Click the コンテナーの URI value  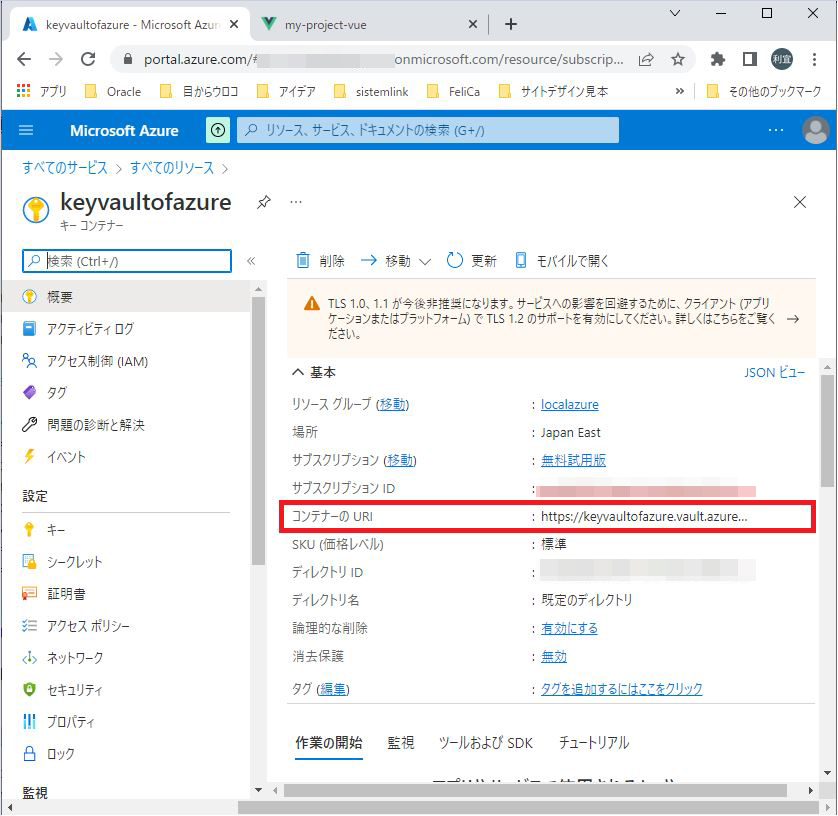[x=644, y=516]
